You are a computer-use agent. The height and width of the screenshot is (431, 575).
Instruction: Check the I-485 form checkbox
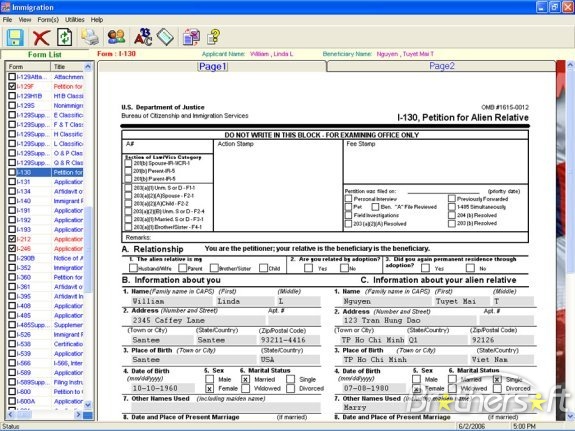click(12, 315)
